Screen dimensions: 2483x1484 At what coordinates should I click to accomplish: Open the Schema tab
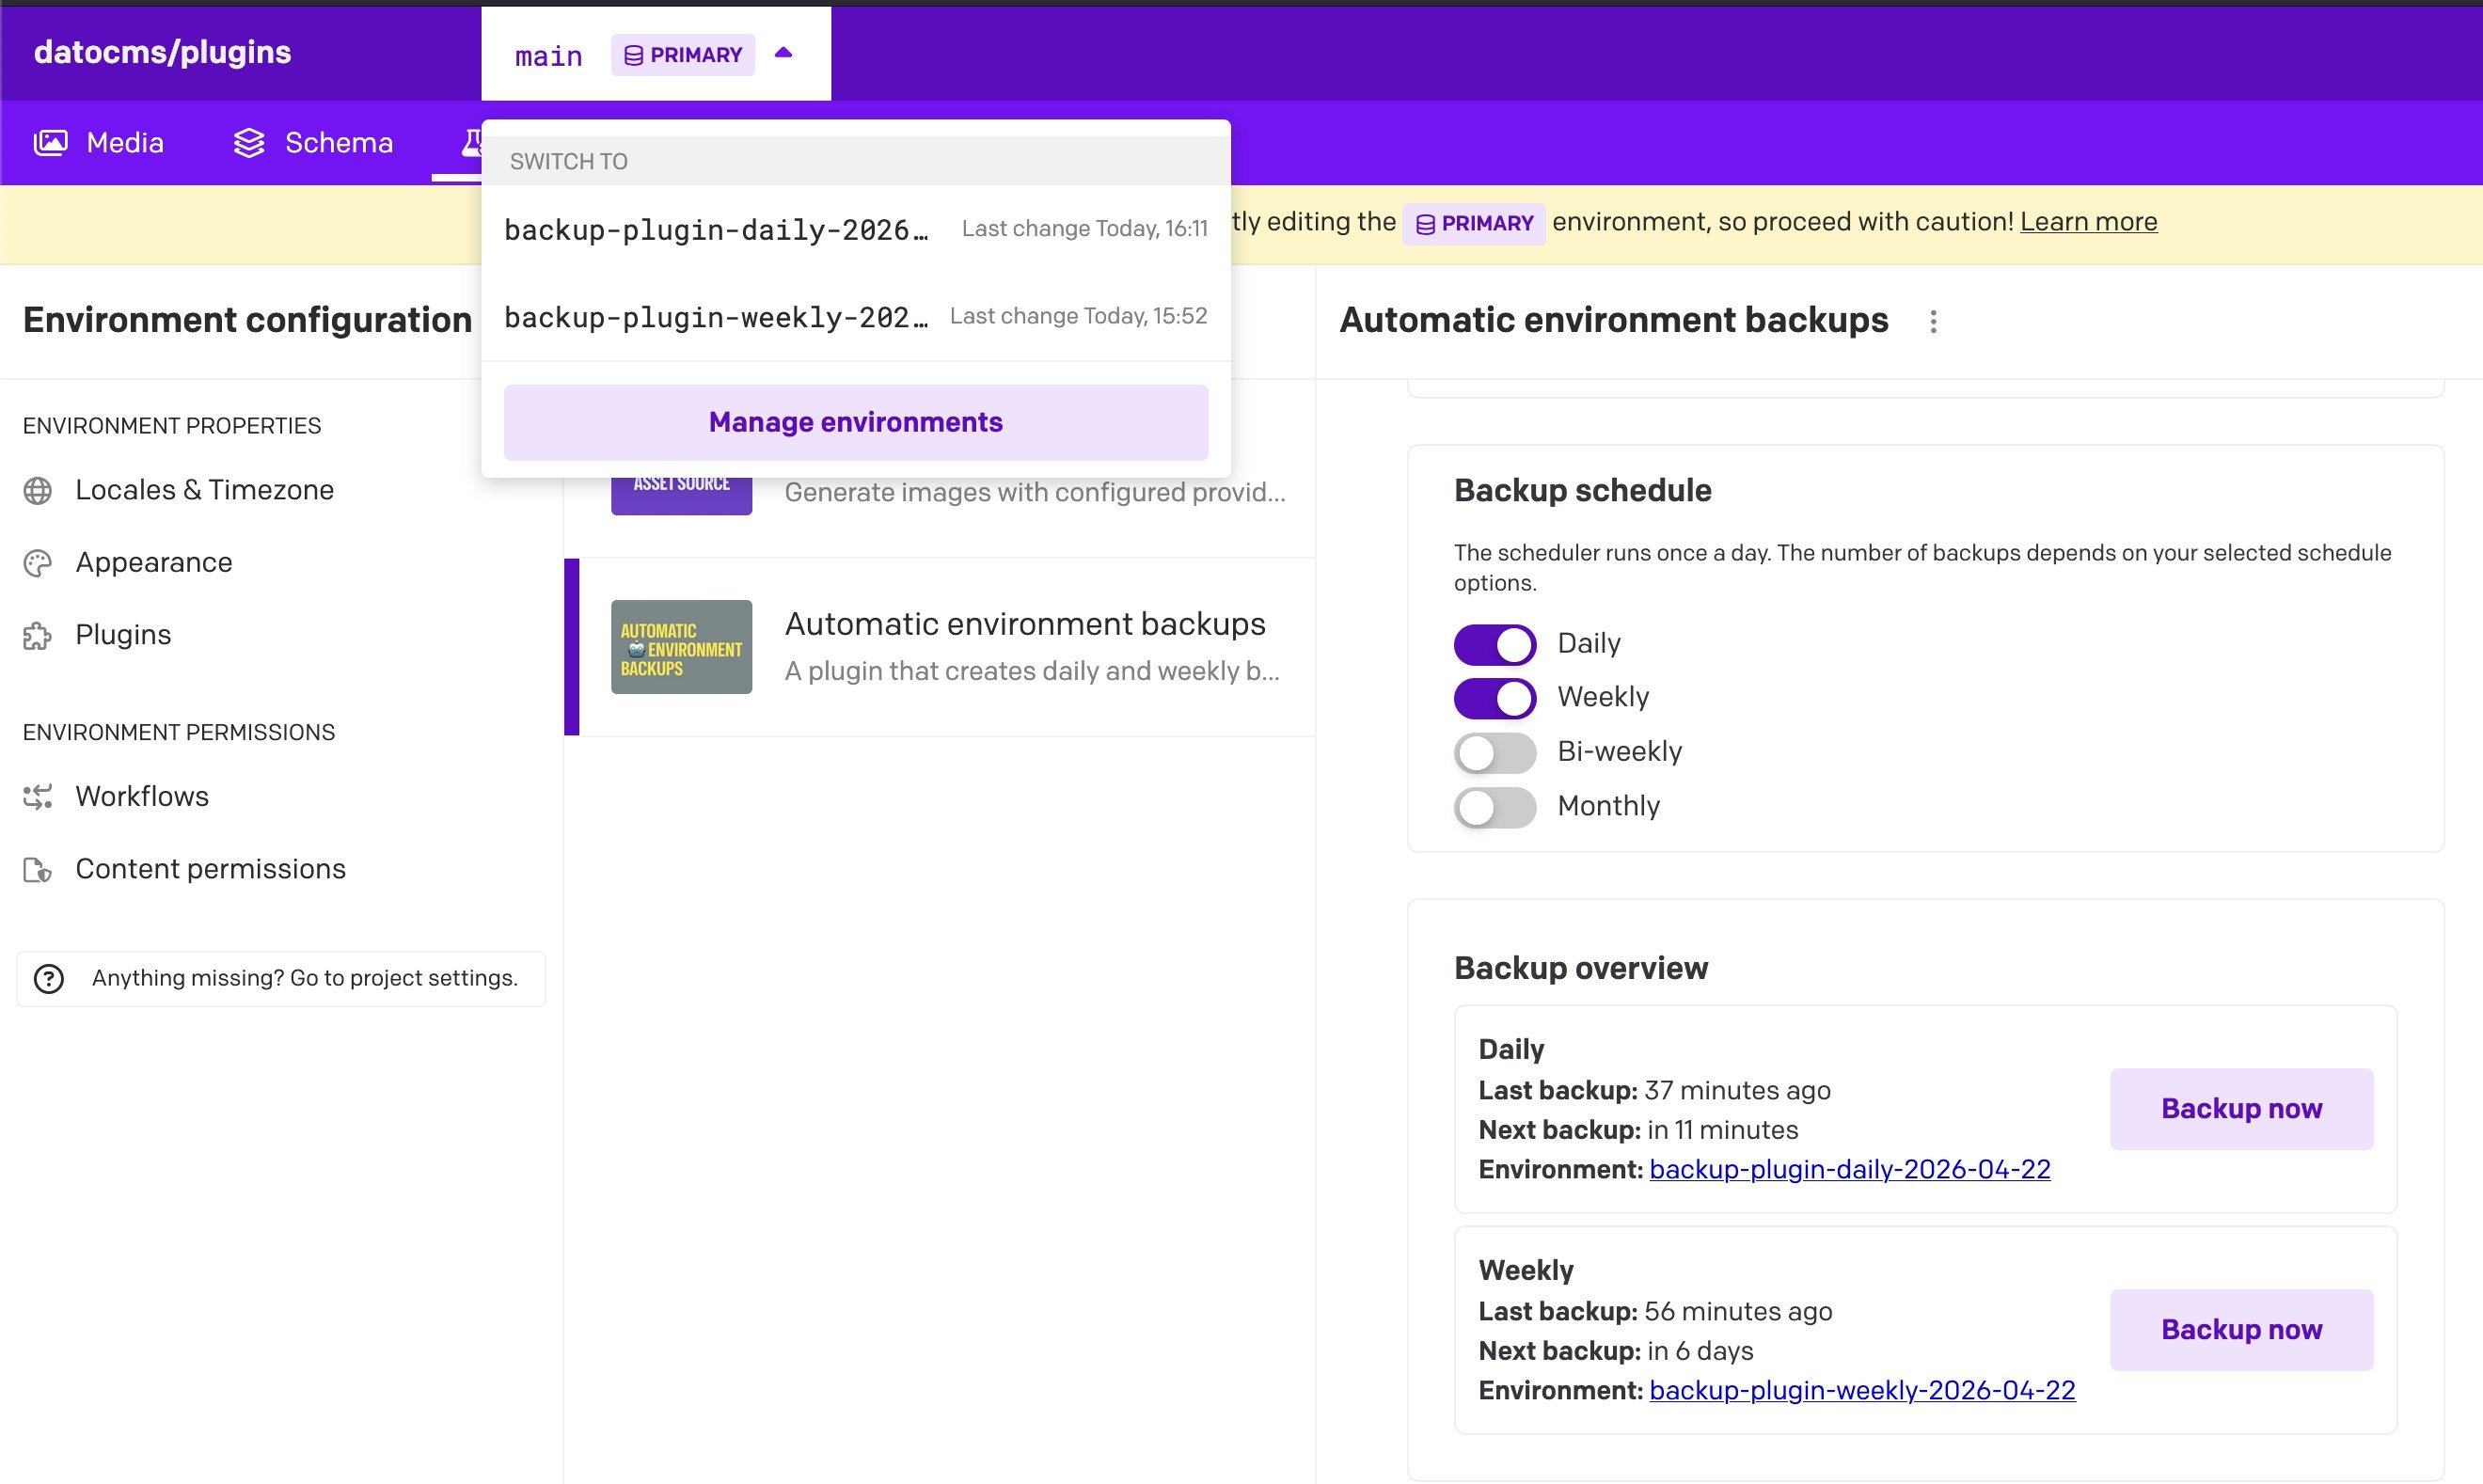click(313, 143)
